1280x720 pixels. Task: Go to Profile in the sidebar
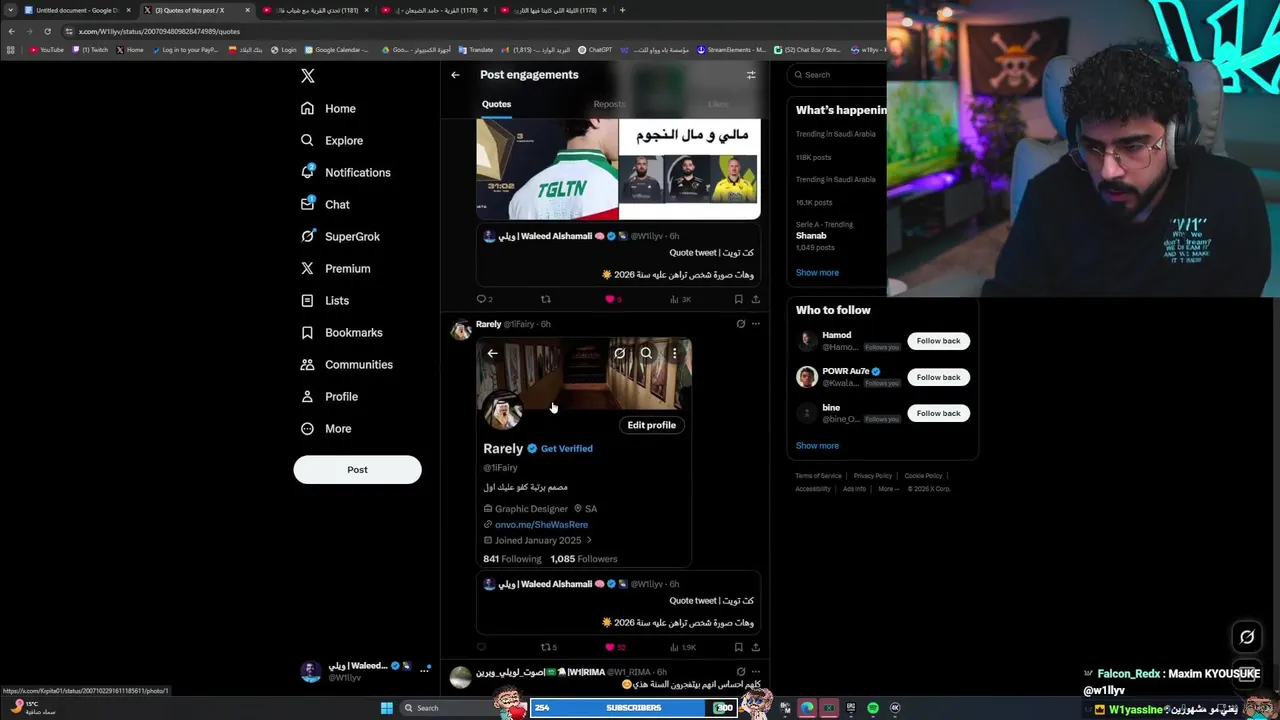pyautogui.click(x=329, y=396)
